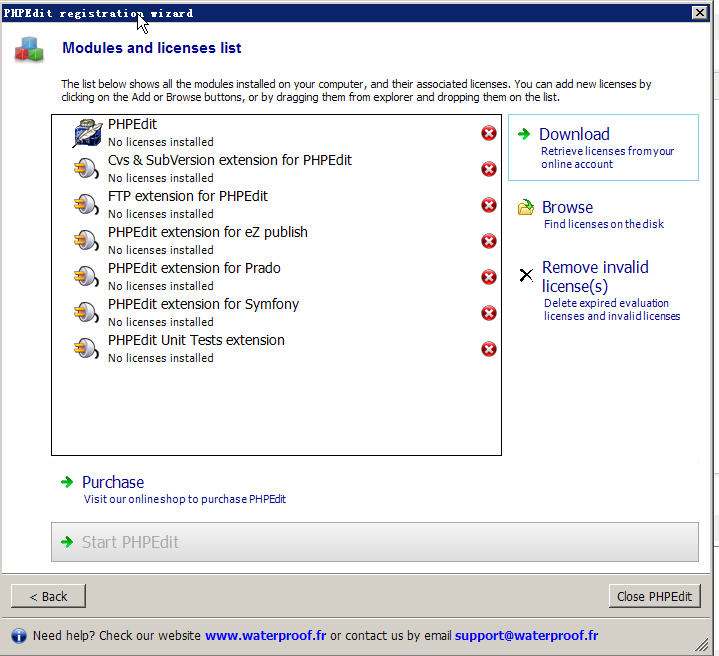The width and height of the screenshot is (719, 656).
Task: Click red error icon for Symfony extension
Action: pyautogui.click(x=489, y=313)
